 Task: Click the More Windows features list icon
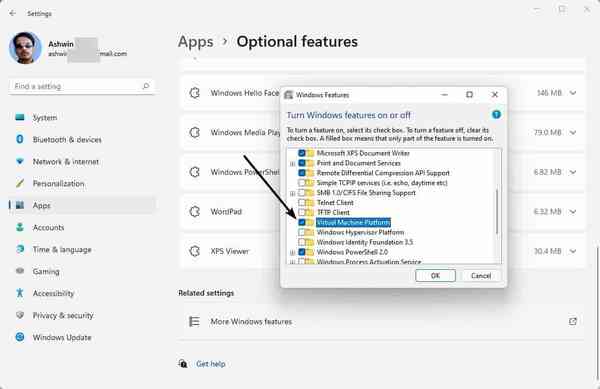[x=194, y=321]
